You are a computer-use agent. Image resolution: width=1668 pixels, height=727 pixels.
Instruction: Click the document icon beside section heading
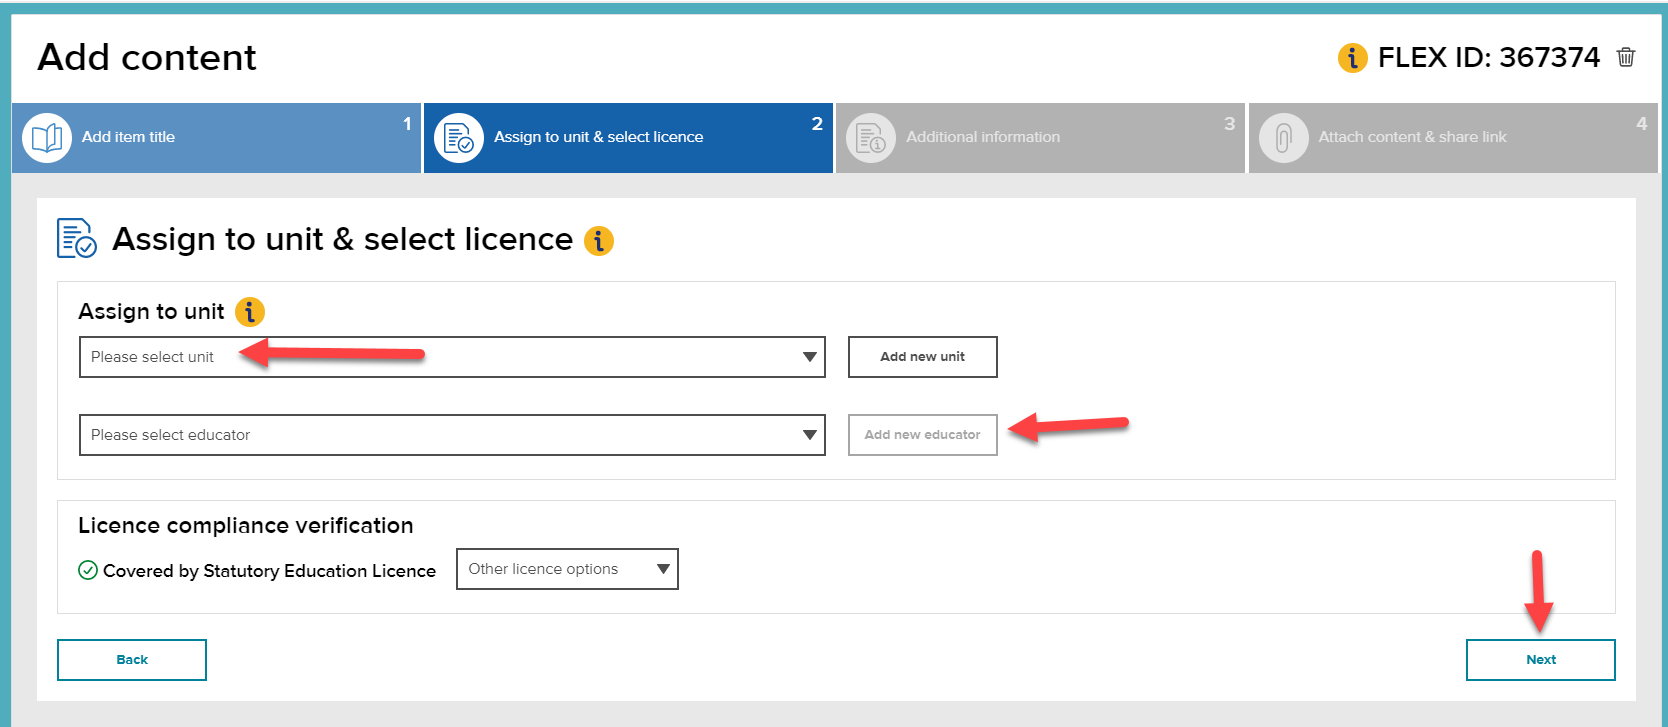click(77, 238)
